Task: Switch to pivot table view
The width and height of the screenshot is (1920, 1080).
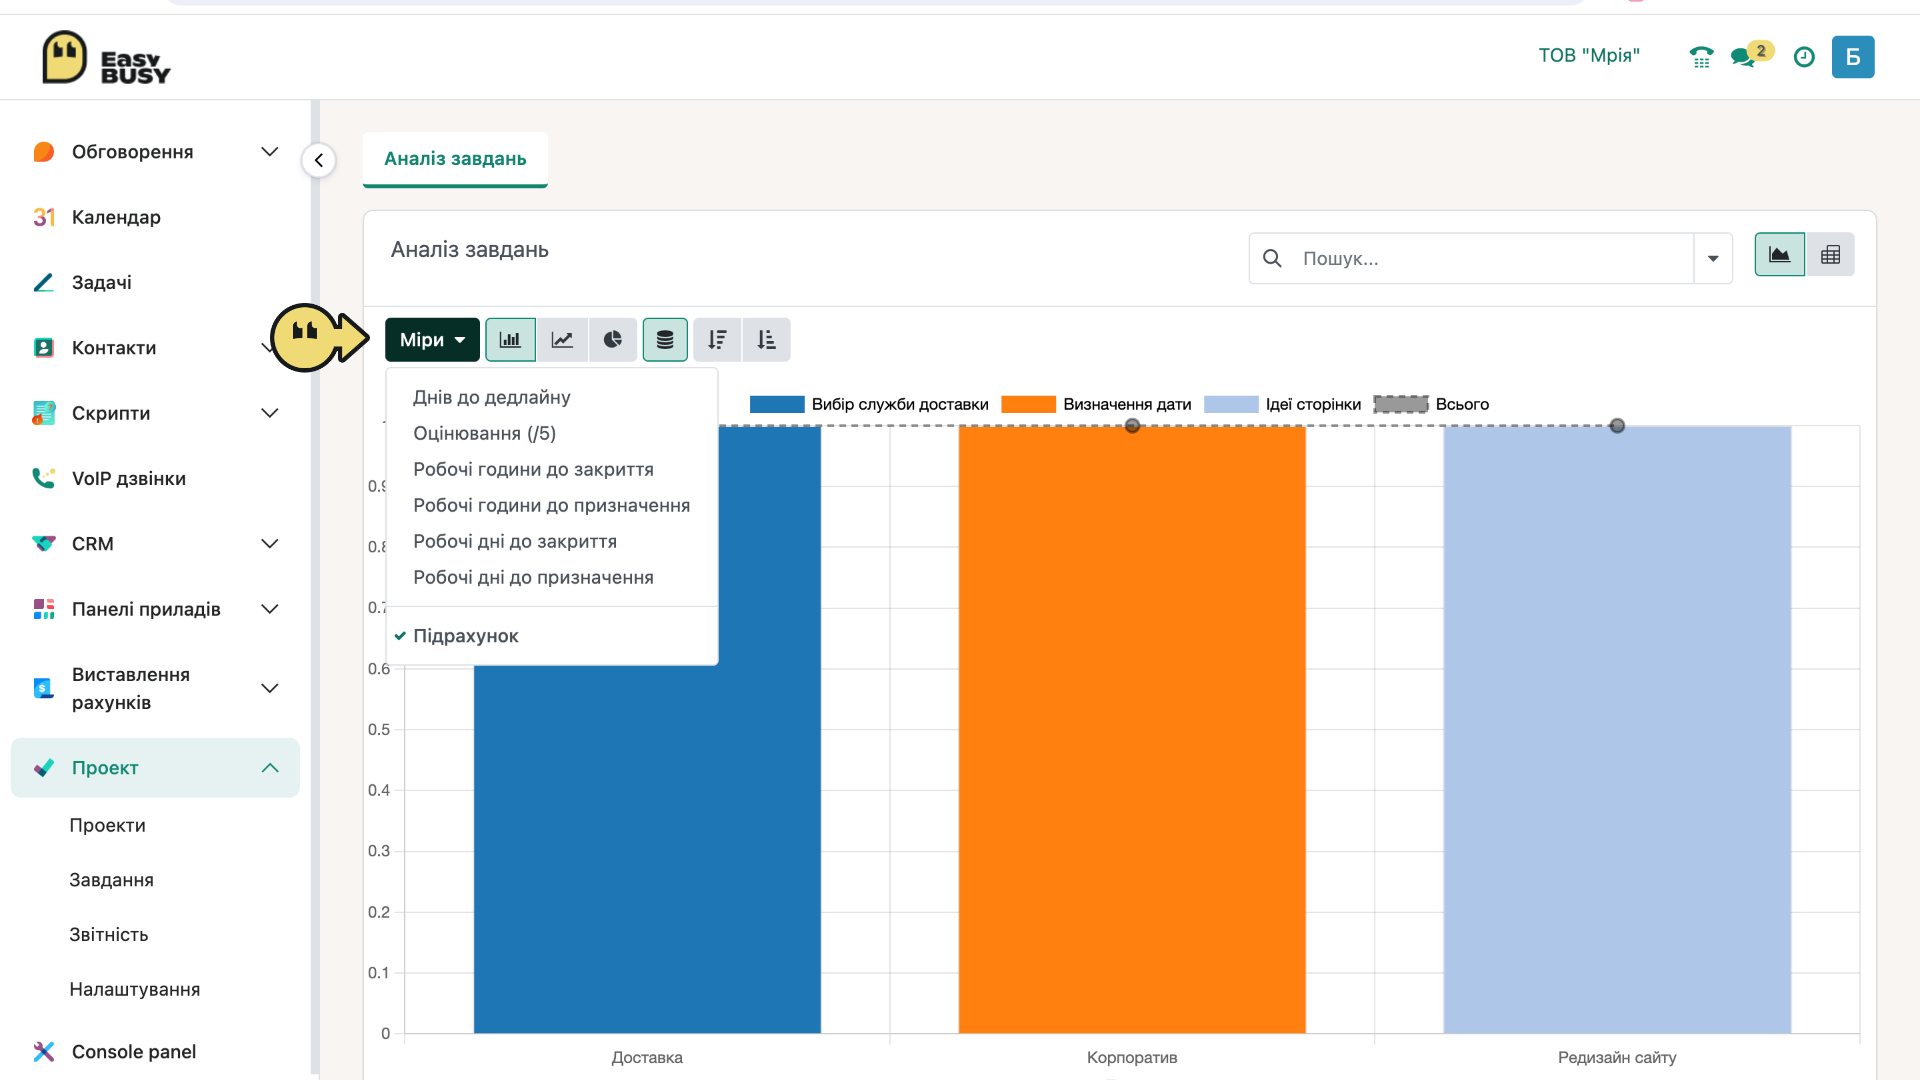Action: tap(1830, 255)
